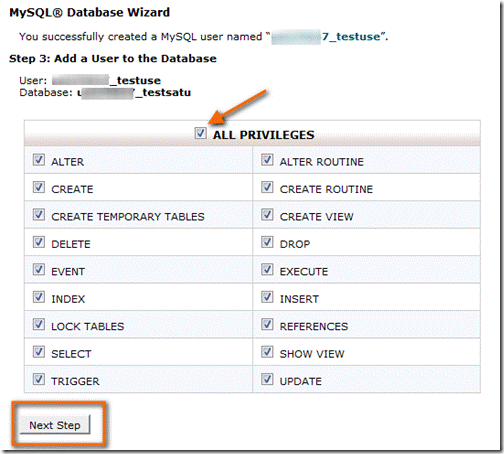The height and width of the screenshot is (454, 504).
Task: Toggle the CREATE privilege checkbox
Action: pyautogui.click(x=39, y=187)
